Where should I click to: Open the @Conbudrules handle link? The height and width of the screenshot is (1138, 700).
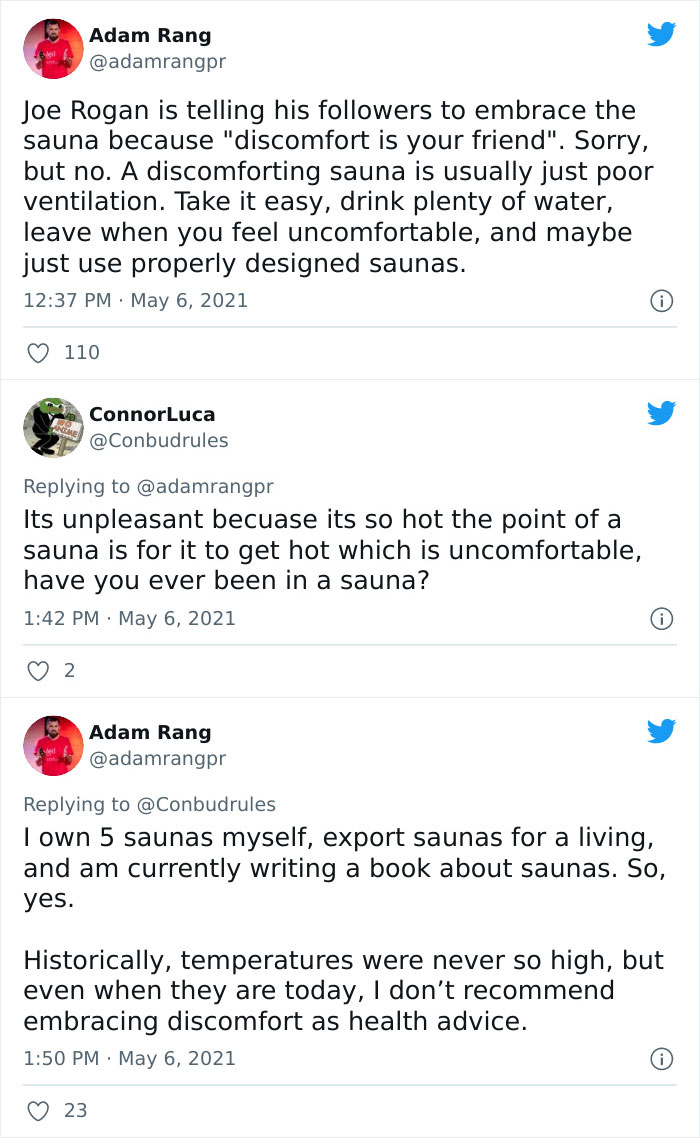click(158, 439)
